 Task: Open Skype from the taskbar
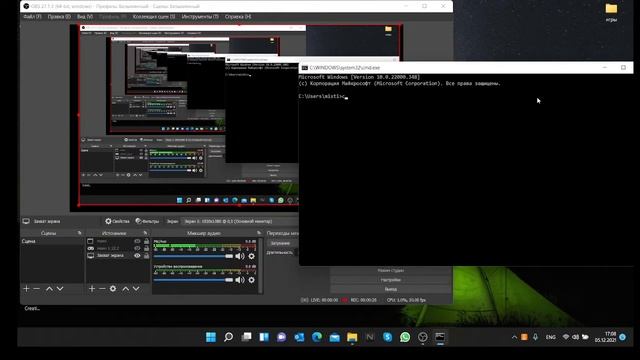click(x=387, y=337)
